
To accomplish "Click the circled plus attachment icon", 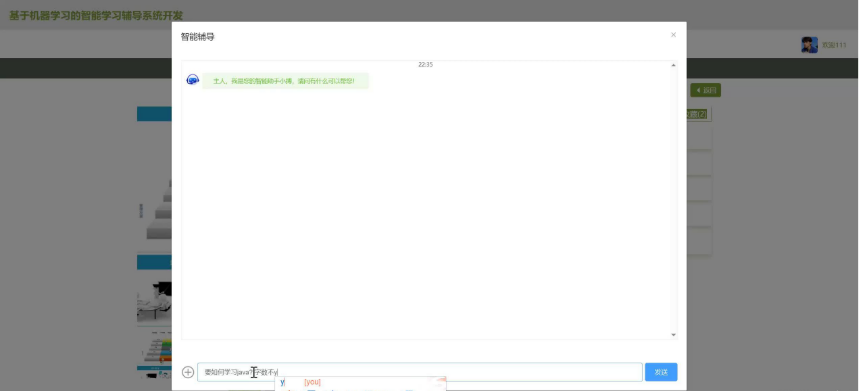I will click(x=188, y=372).
